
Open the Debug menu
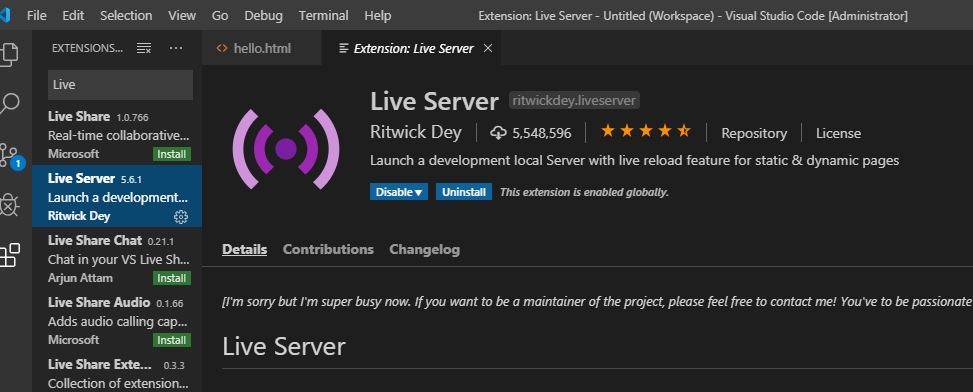(263, 16)
